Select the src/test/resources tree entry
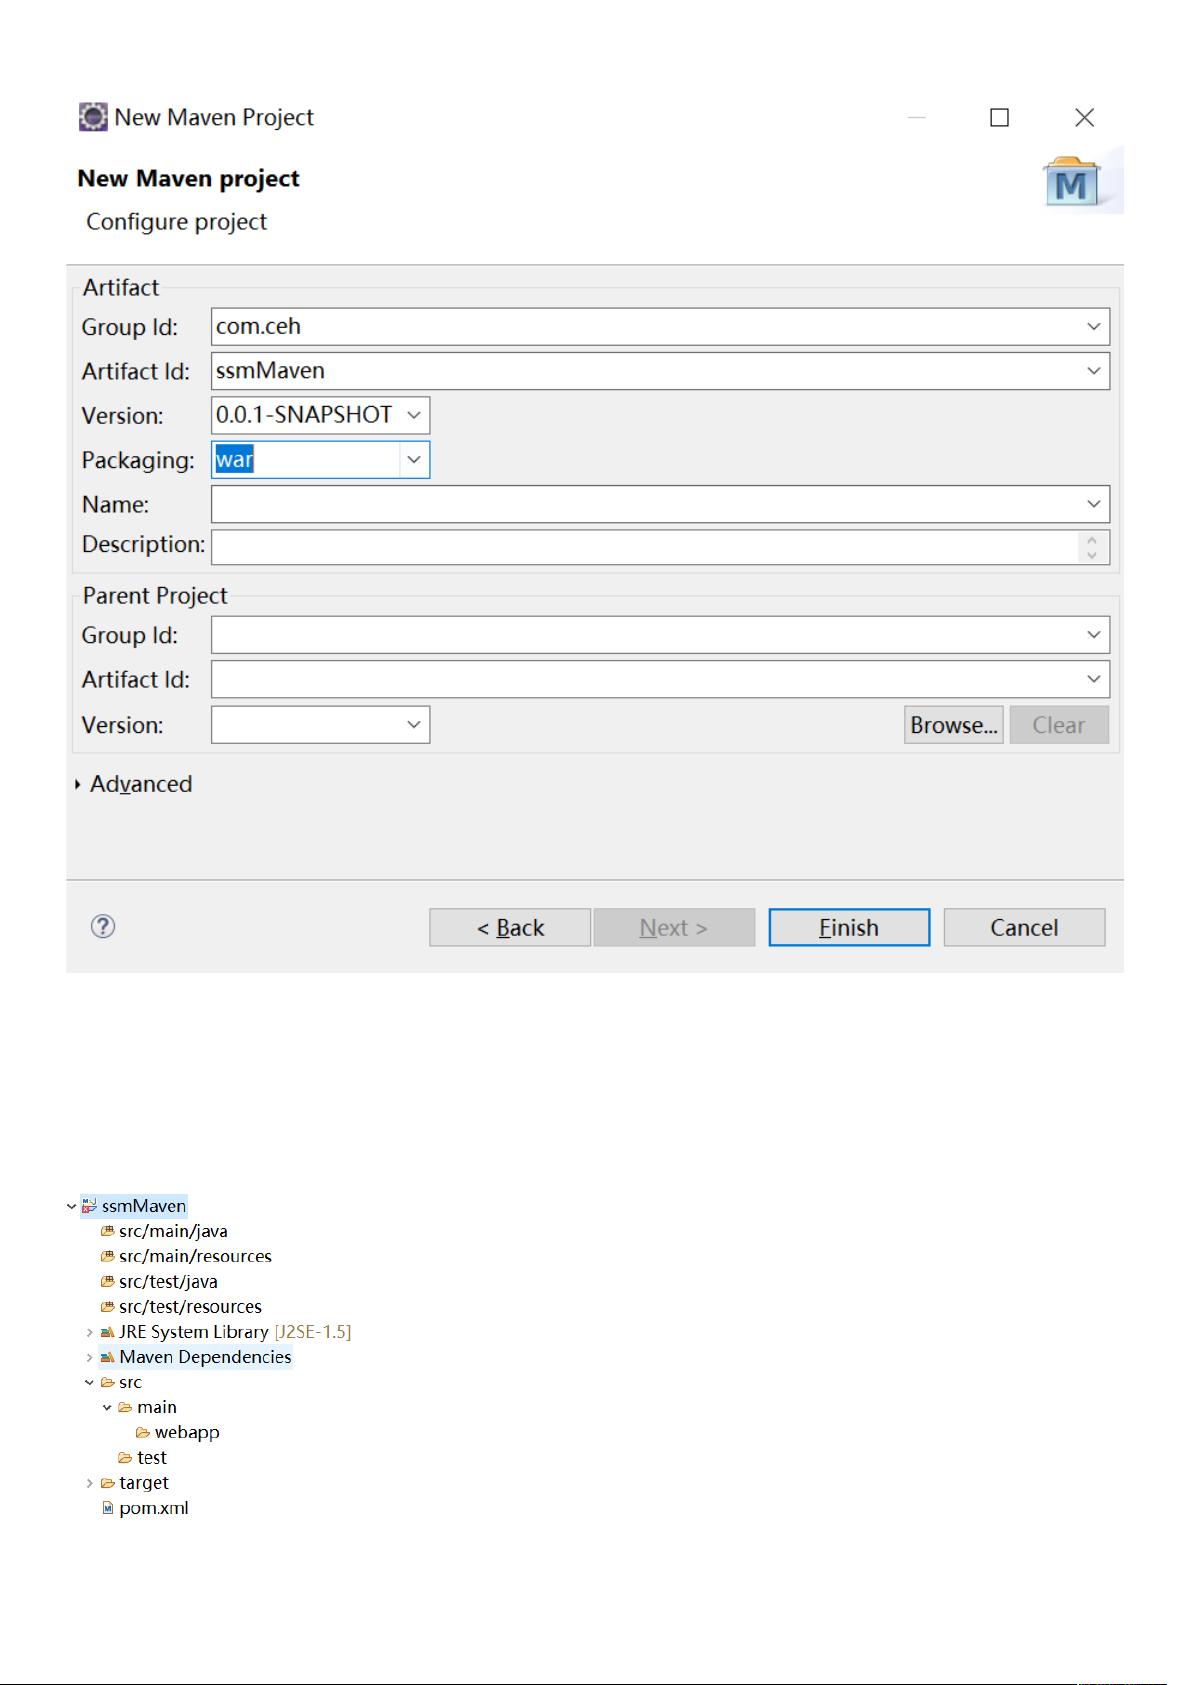 (190, 1306)
